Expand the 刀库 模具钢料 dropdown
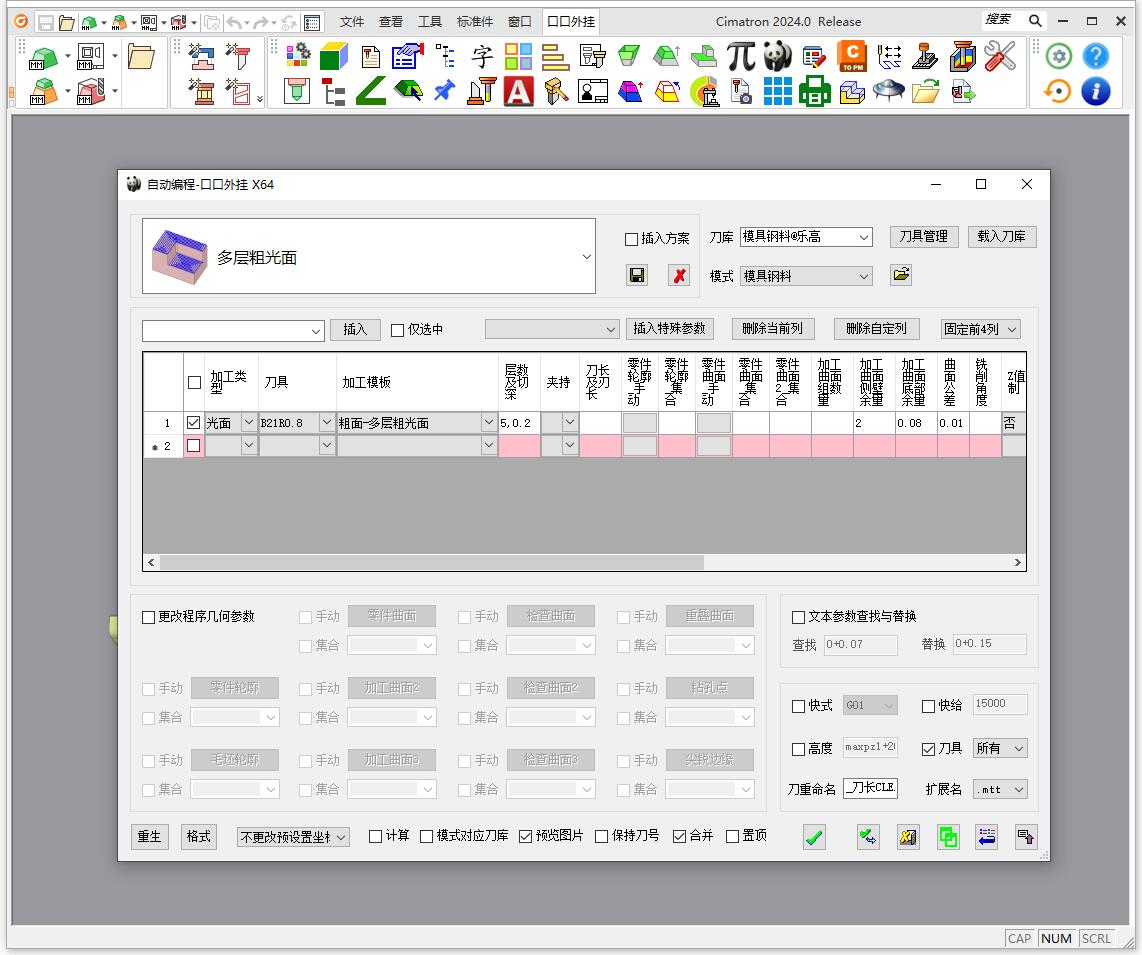The image size is (1142, 955). coord(864,238)
